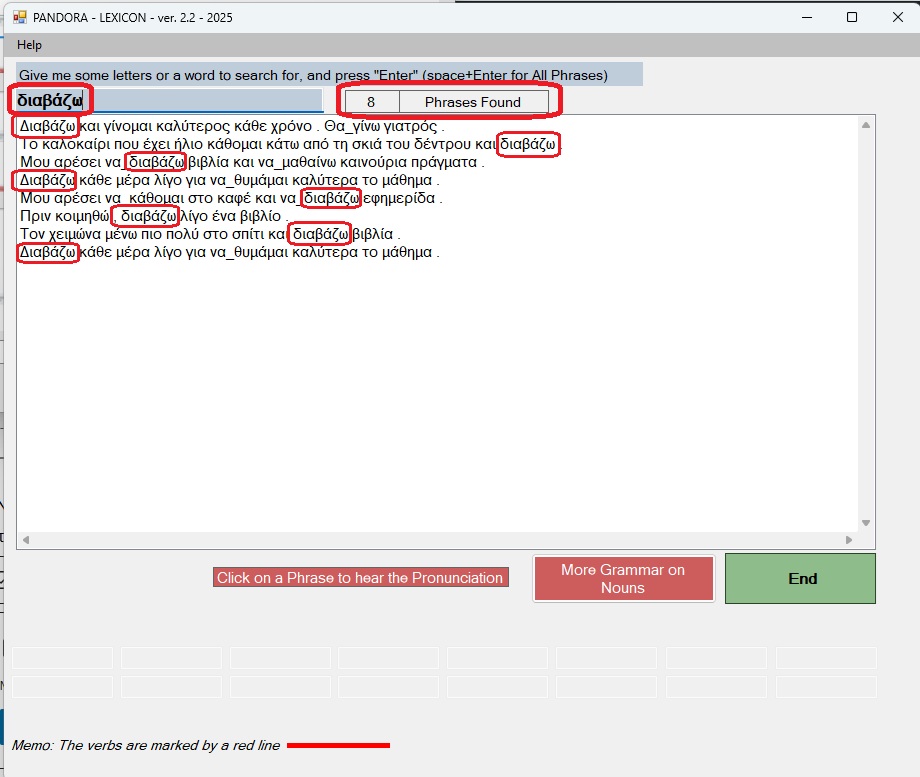Click the search field containing διαβάζω
Viewport: 920px width, 777px height.
point(168,101)
